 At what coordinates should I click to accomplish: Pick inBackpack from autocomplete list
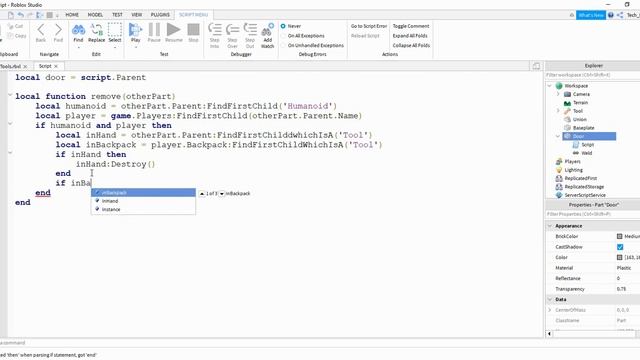click(x=143, y=193)
